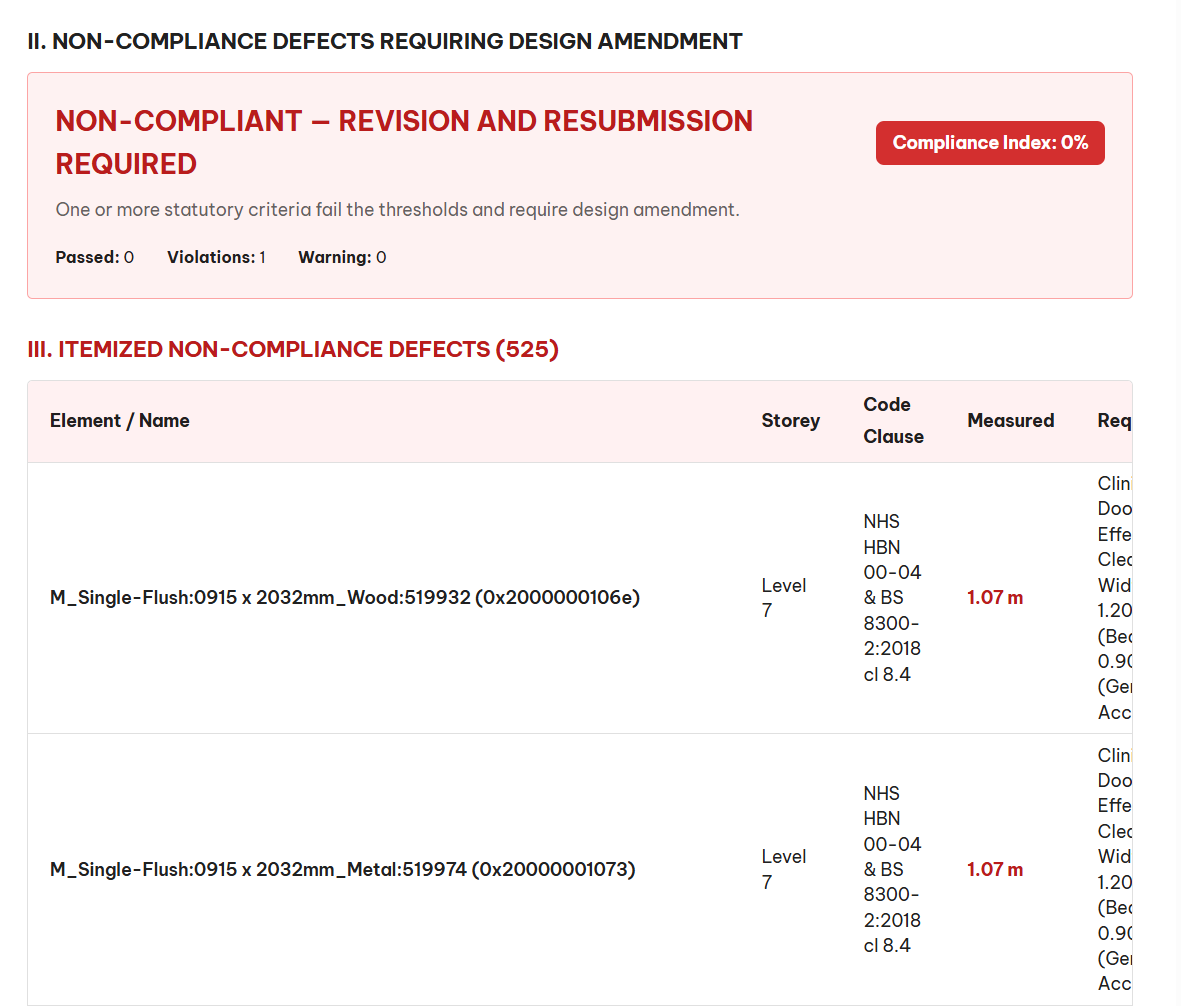Click the 'Warning: 0' counter
Screen dimensions: 1181x1006
click(x=343, y=258)
